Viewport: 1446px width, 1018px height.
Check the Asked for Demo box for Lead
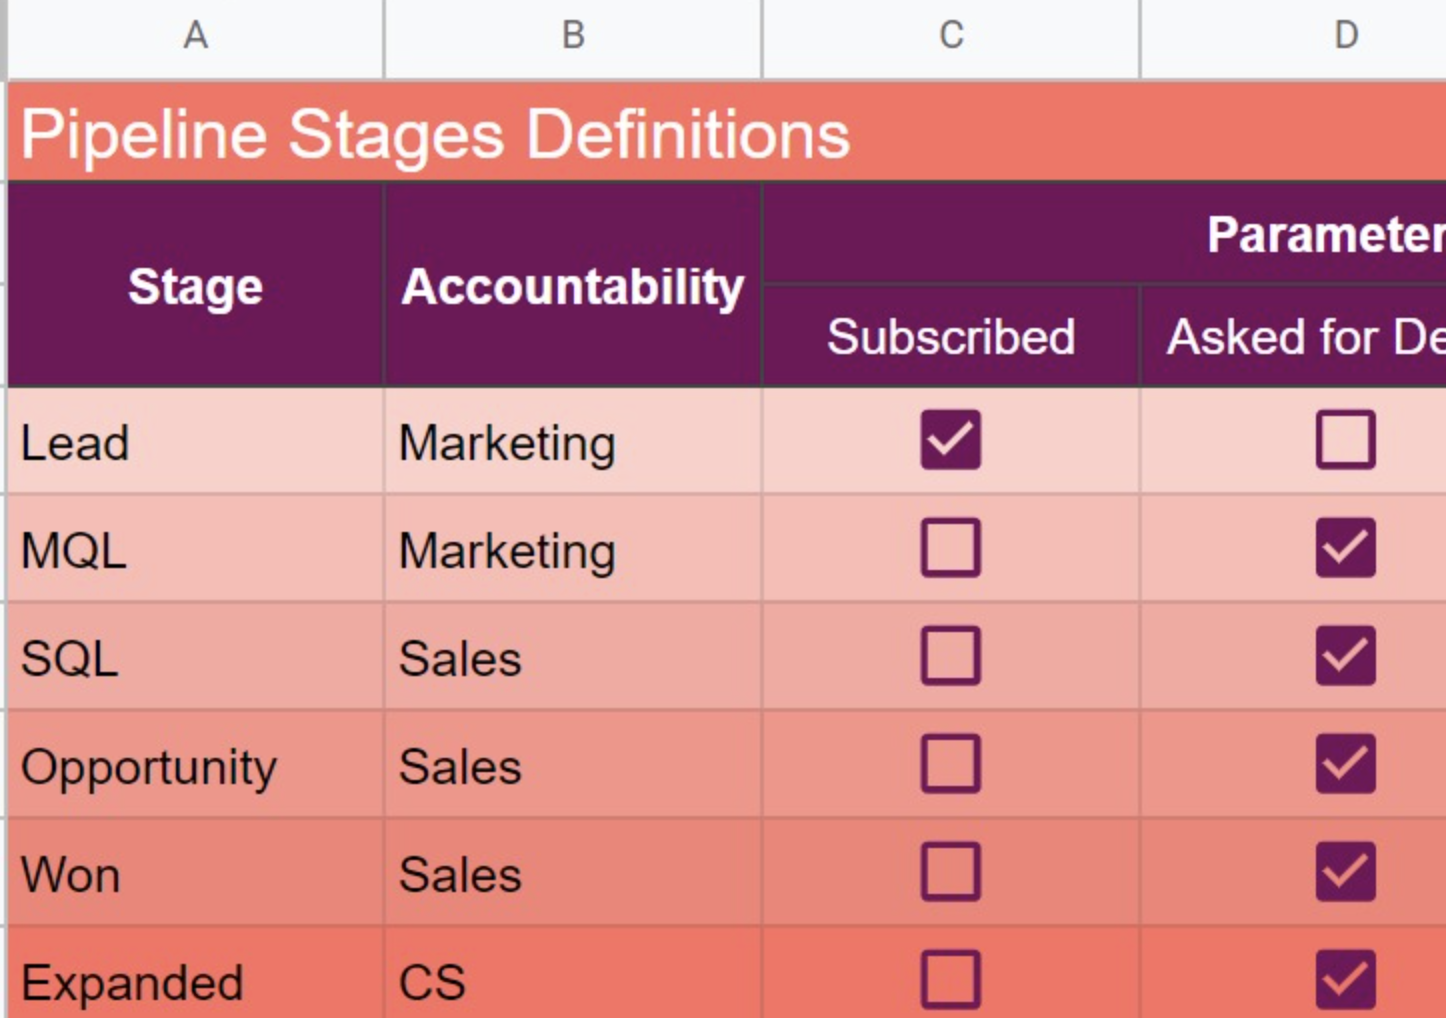coord(1345,438)
